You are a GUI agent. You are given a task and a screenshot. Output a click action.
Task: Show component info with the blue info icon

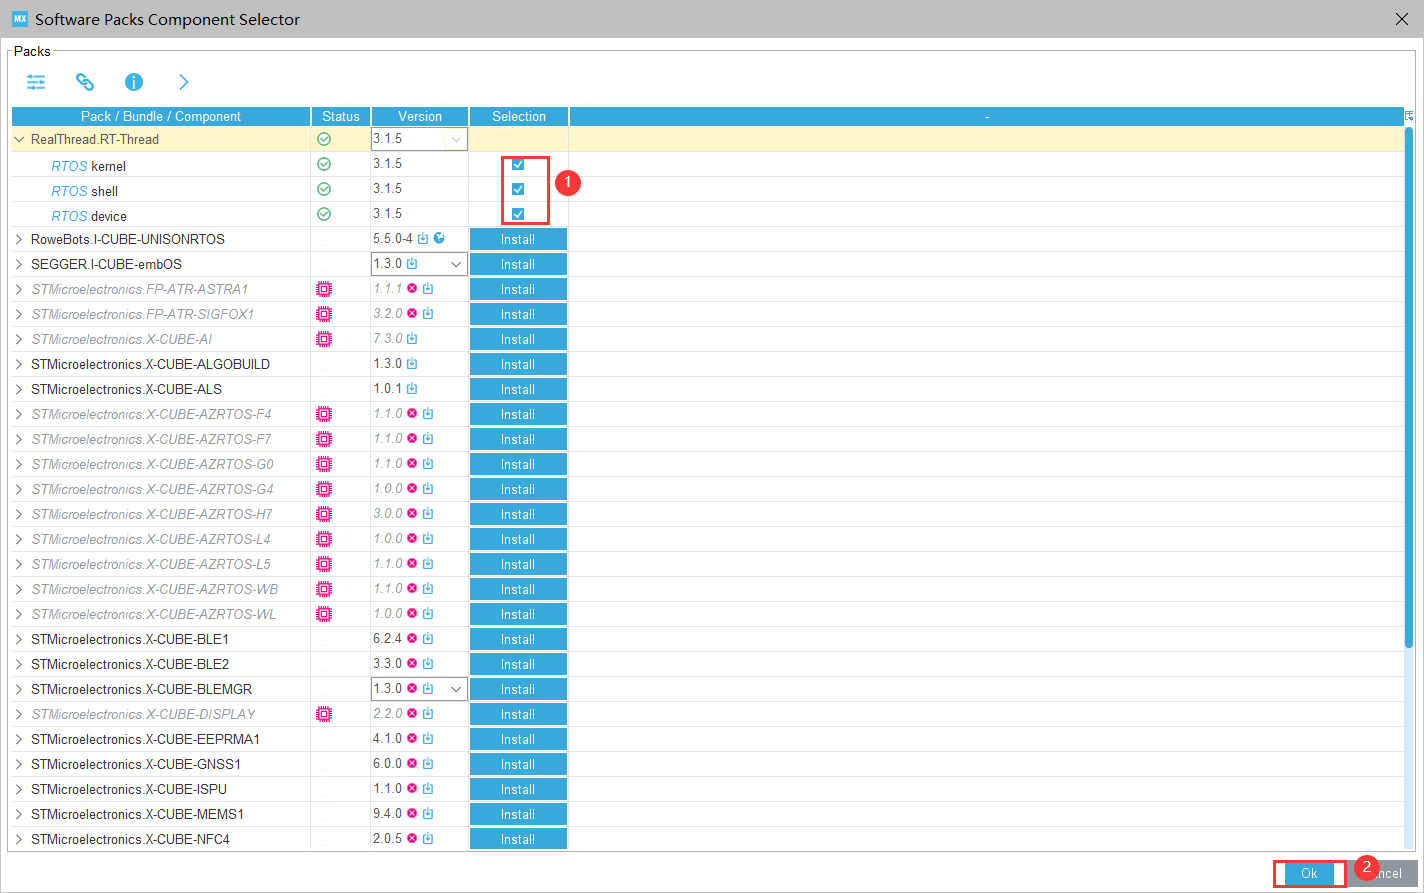134,82
